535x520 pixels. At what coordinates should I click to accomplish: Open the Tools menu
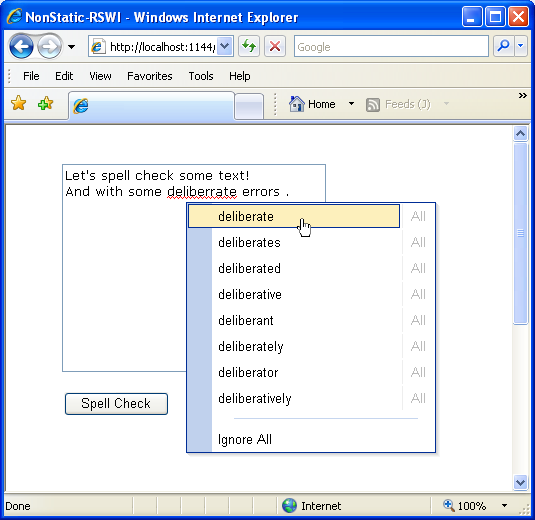pyautogui.click(x=201, y=76)
